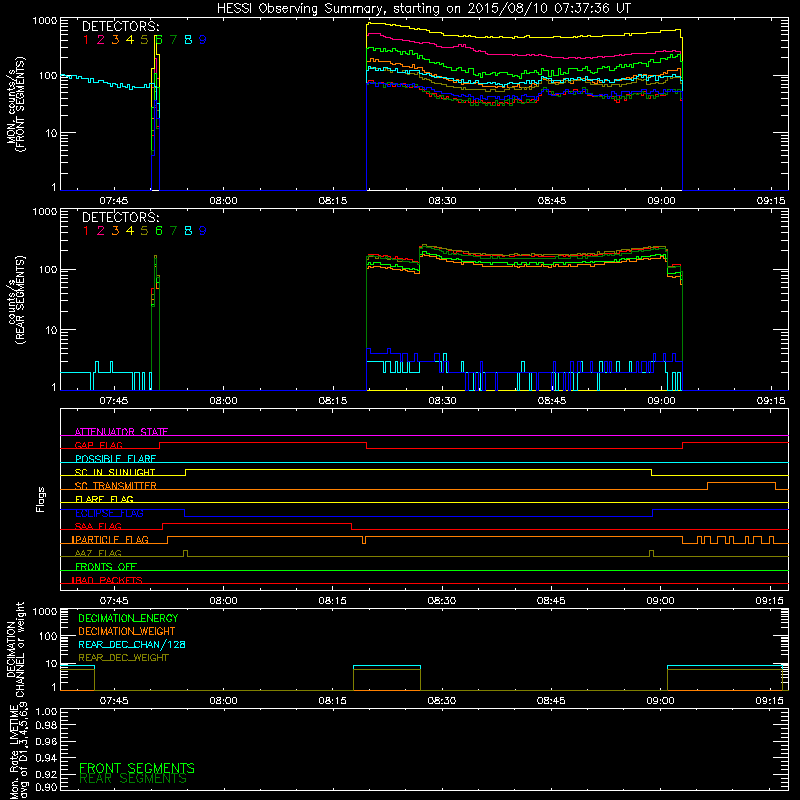Click the GAP_FLAG label
Screen dimensions: 800x800
[x=98, y=445]
